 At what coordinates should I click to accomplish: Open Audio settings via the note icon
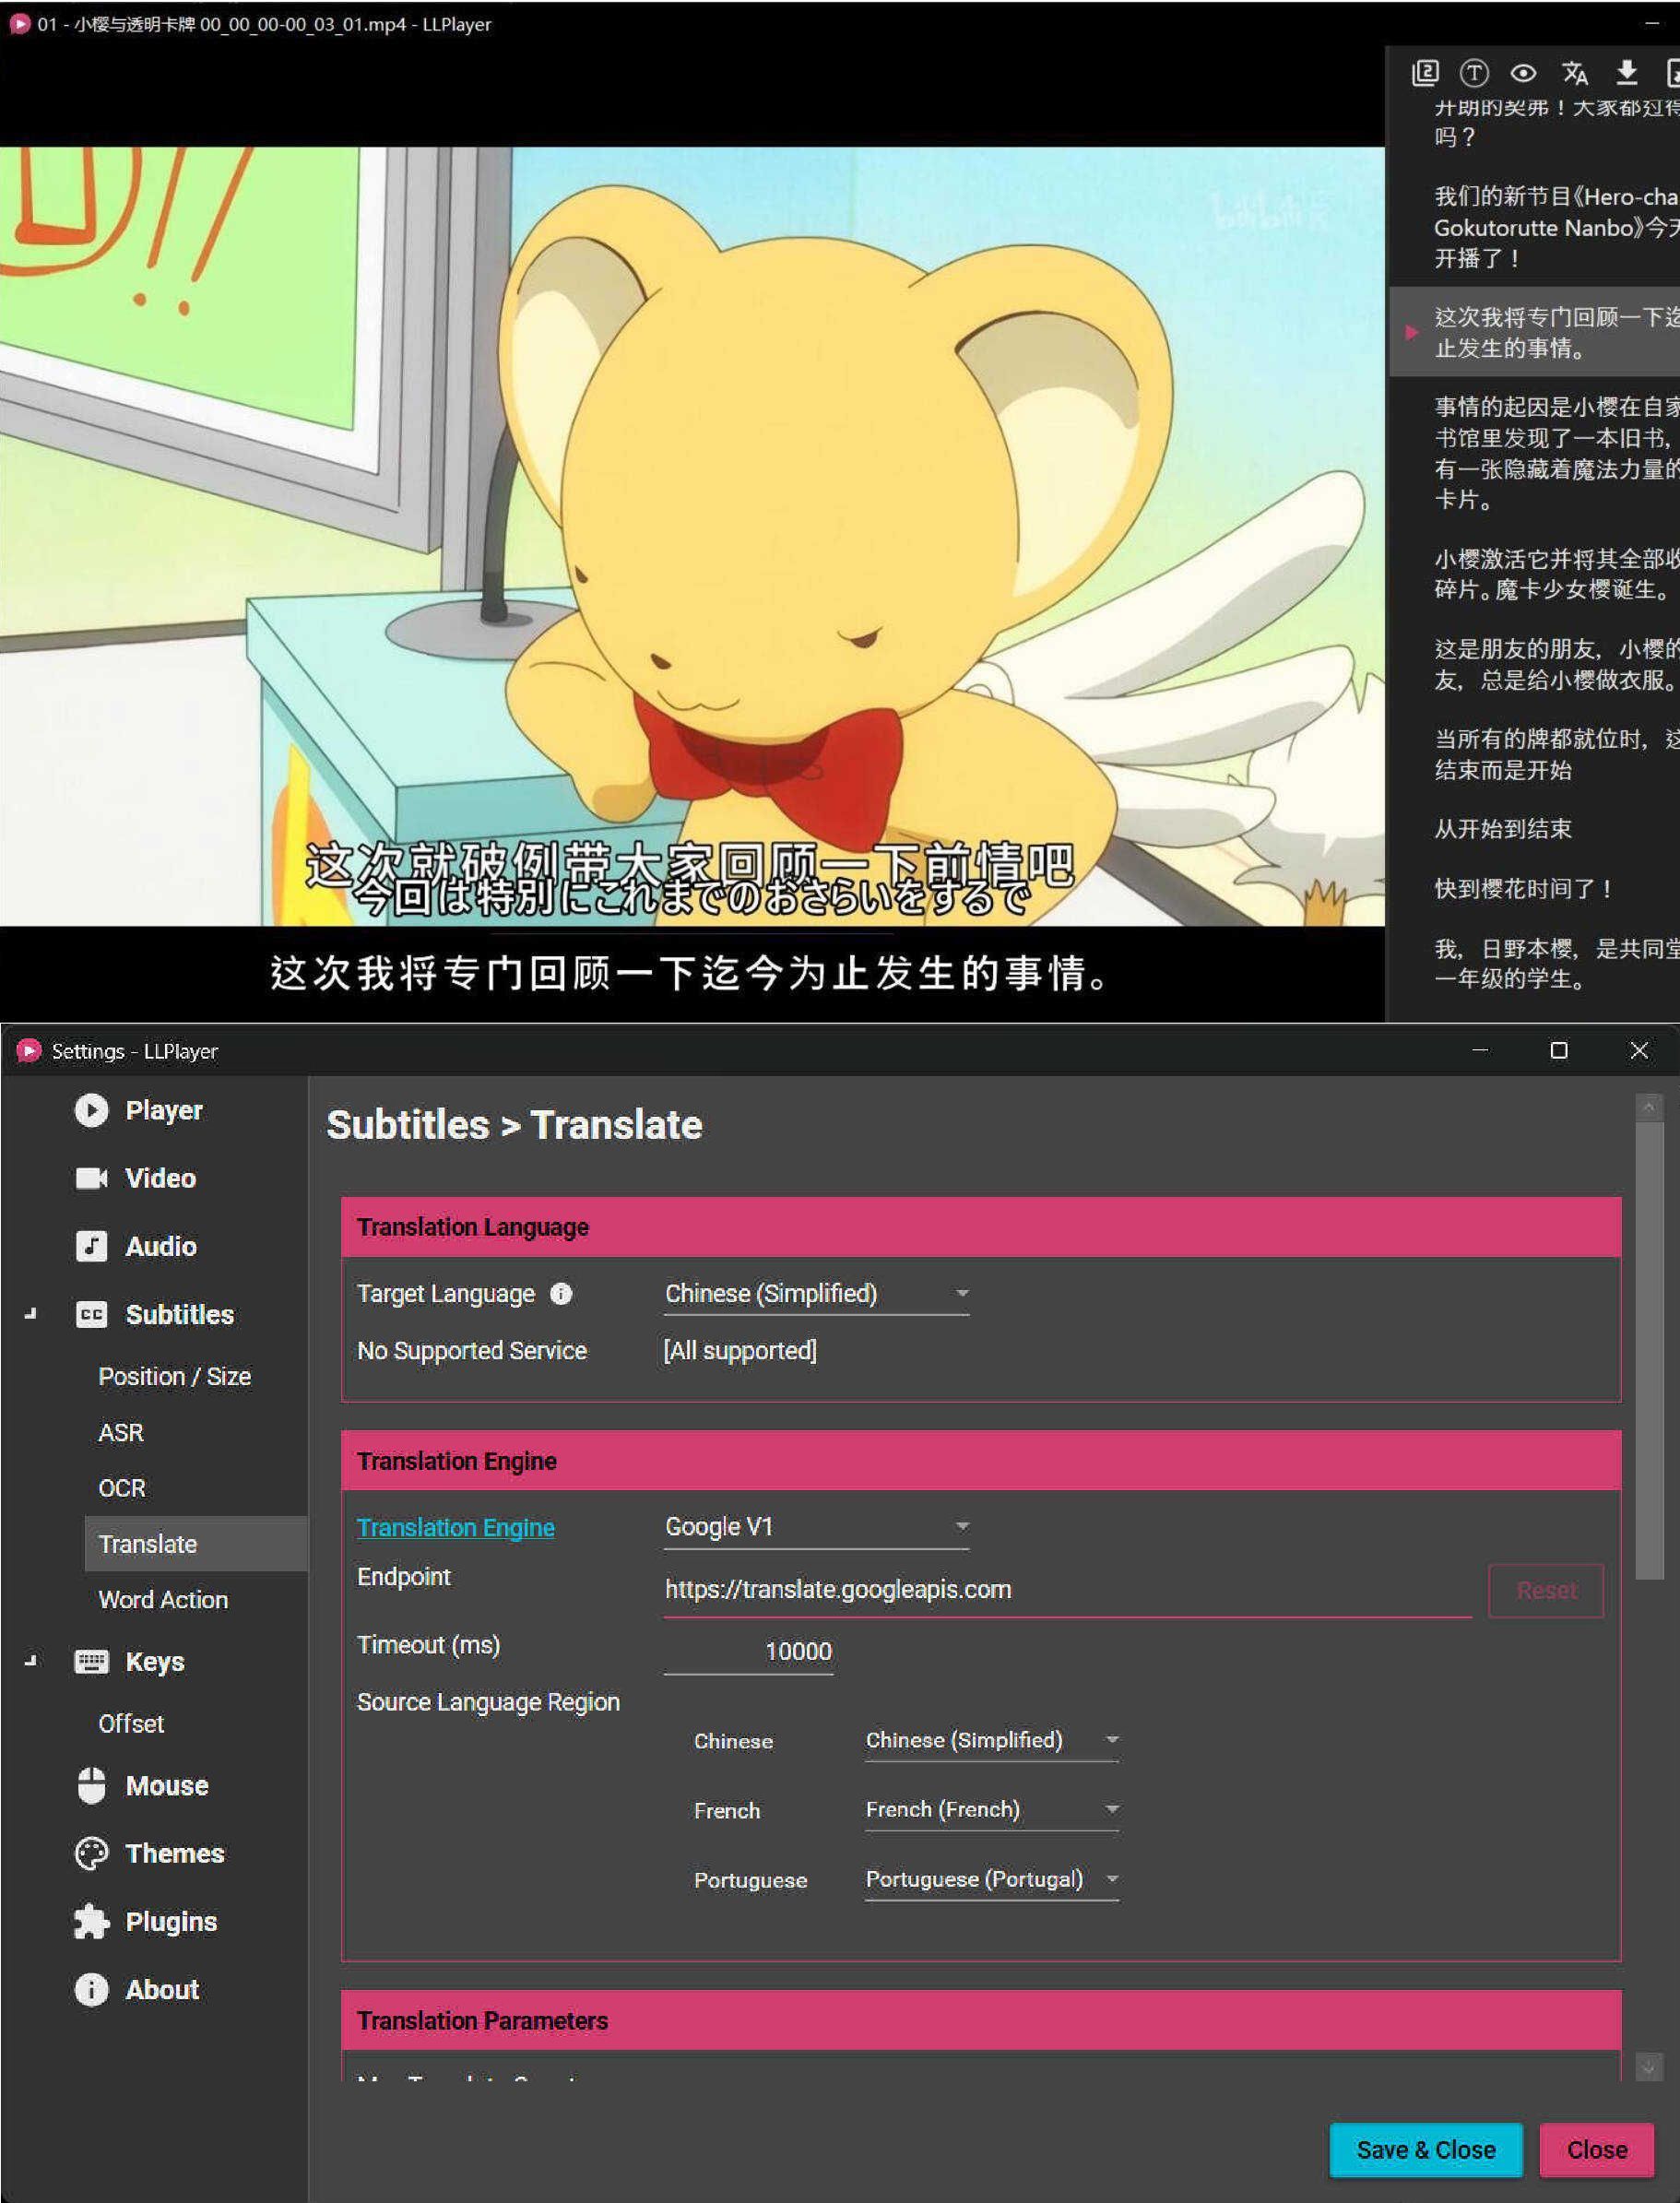point(92,1246)
